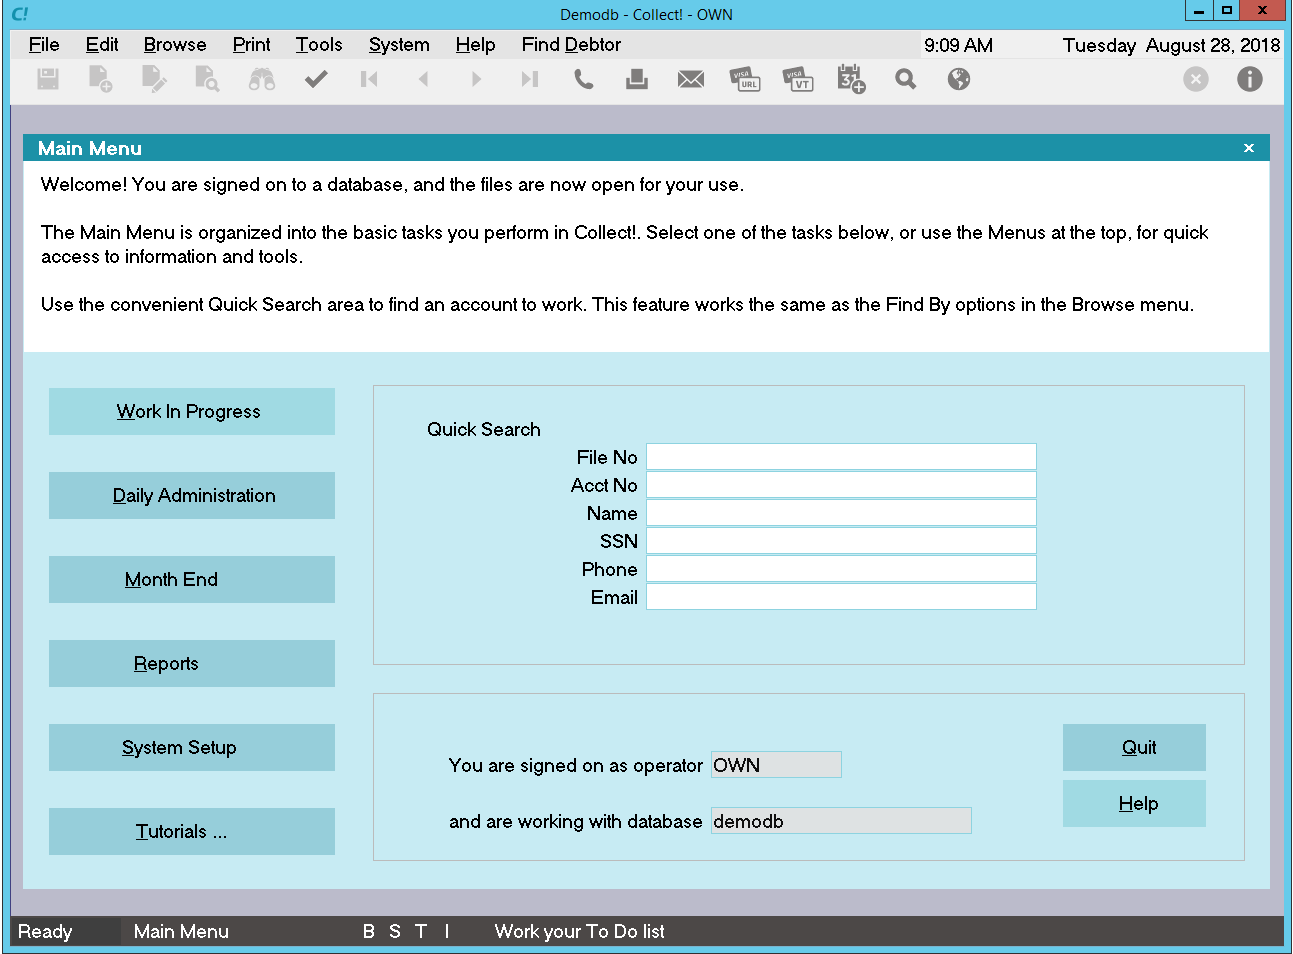The image size is (1293, 954).
Task: Click the checkmark icon in toolbar
Action: (316, 79)
